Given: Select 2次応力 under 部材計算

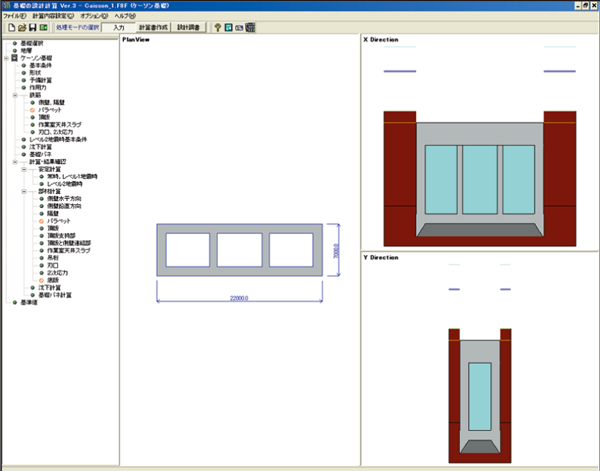Looking at the screenshot, I should tap(57, 273).
